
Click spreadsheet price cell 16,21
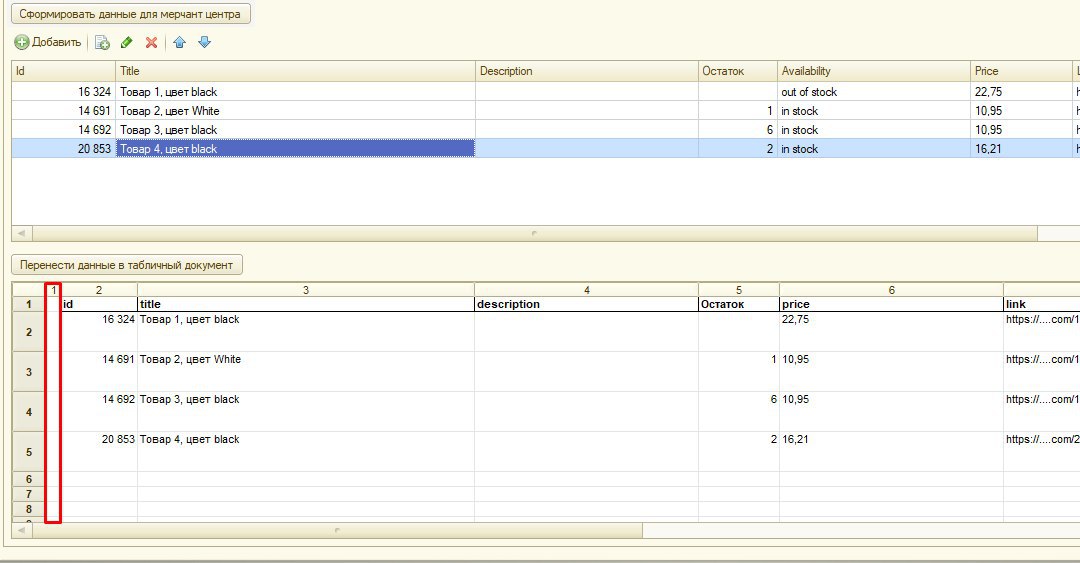pos(891,452)
